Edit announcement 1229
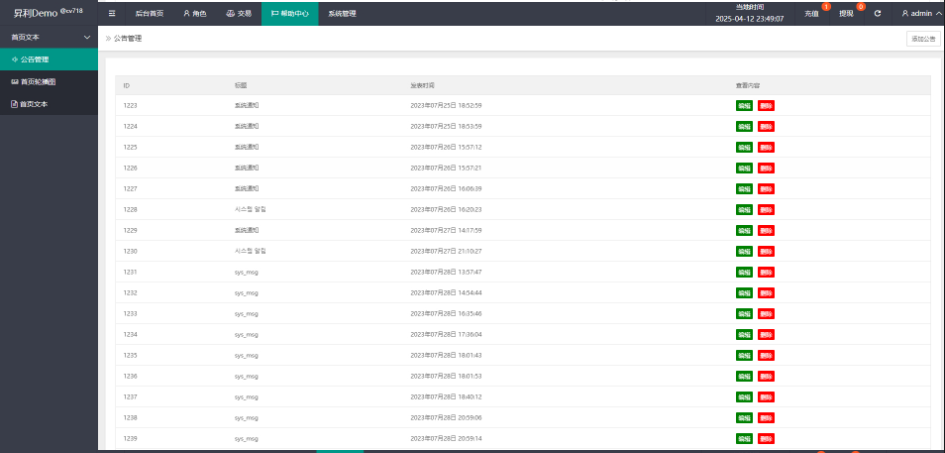Screen dimensions: 945x453 pos(744,230)
